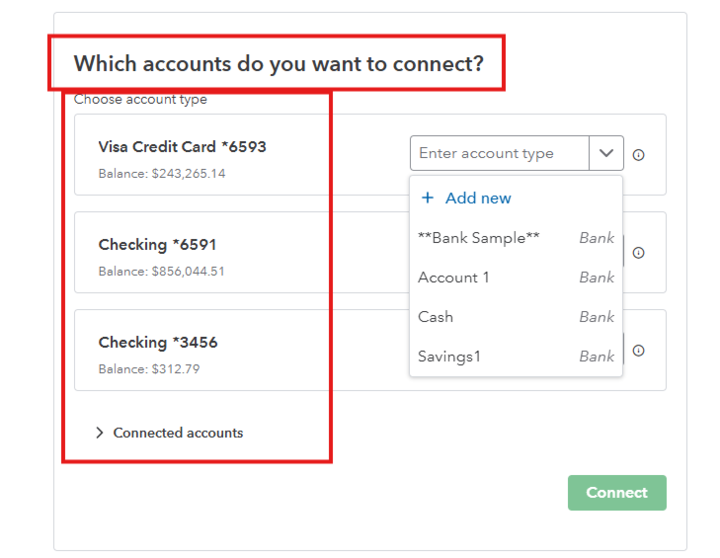Expand the Connected accounts section

[100, 433]
